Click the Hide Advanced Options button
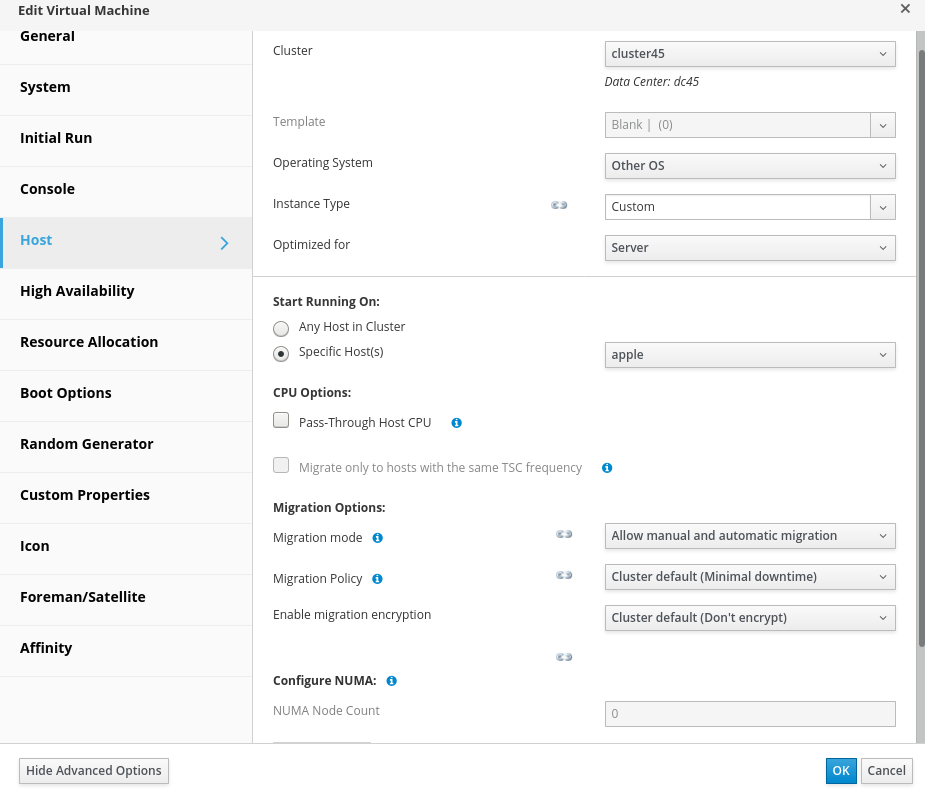The width and height of the screenshot is (925, 796). tap(94, 771)
